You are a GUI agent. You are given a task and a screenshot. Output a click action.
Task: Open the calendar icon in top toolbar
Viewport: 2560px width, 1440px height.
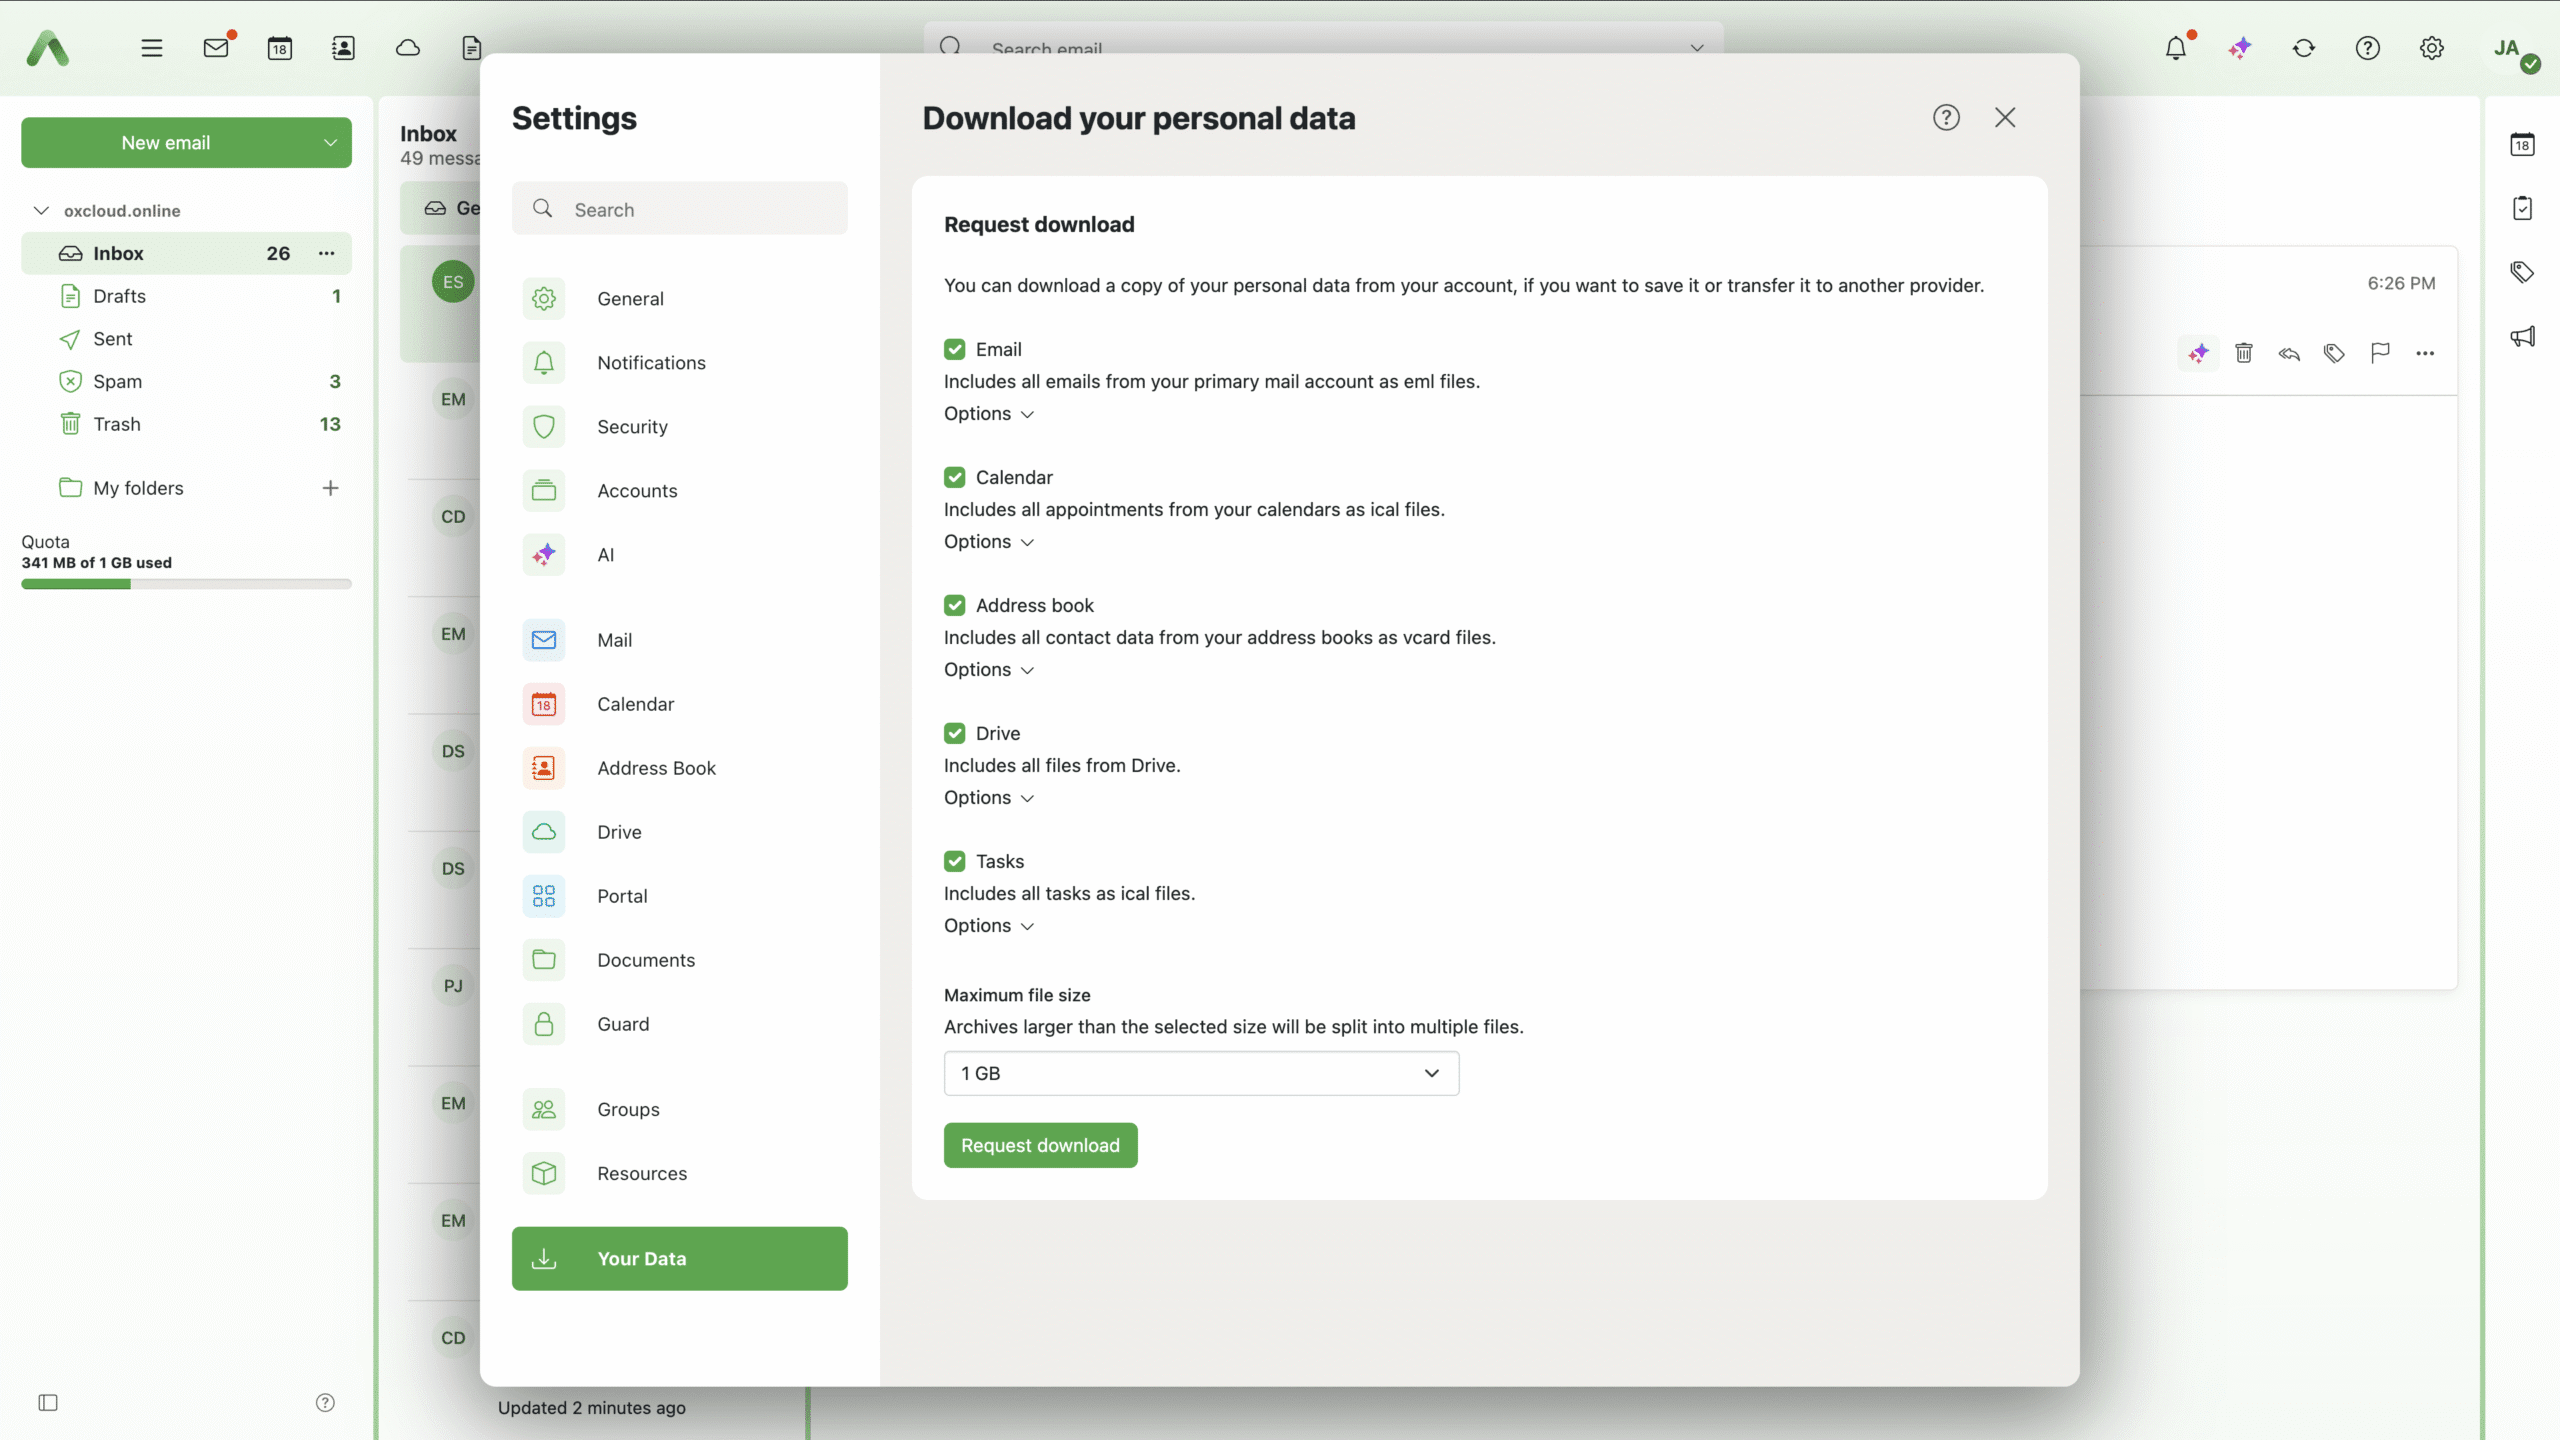(280, 48)
